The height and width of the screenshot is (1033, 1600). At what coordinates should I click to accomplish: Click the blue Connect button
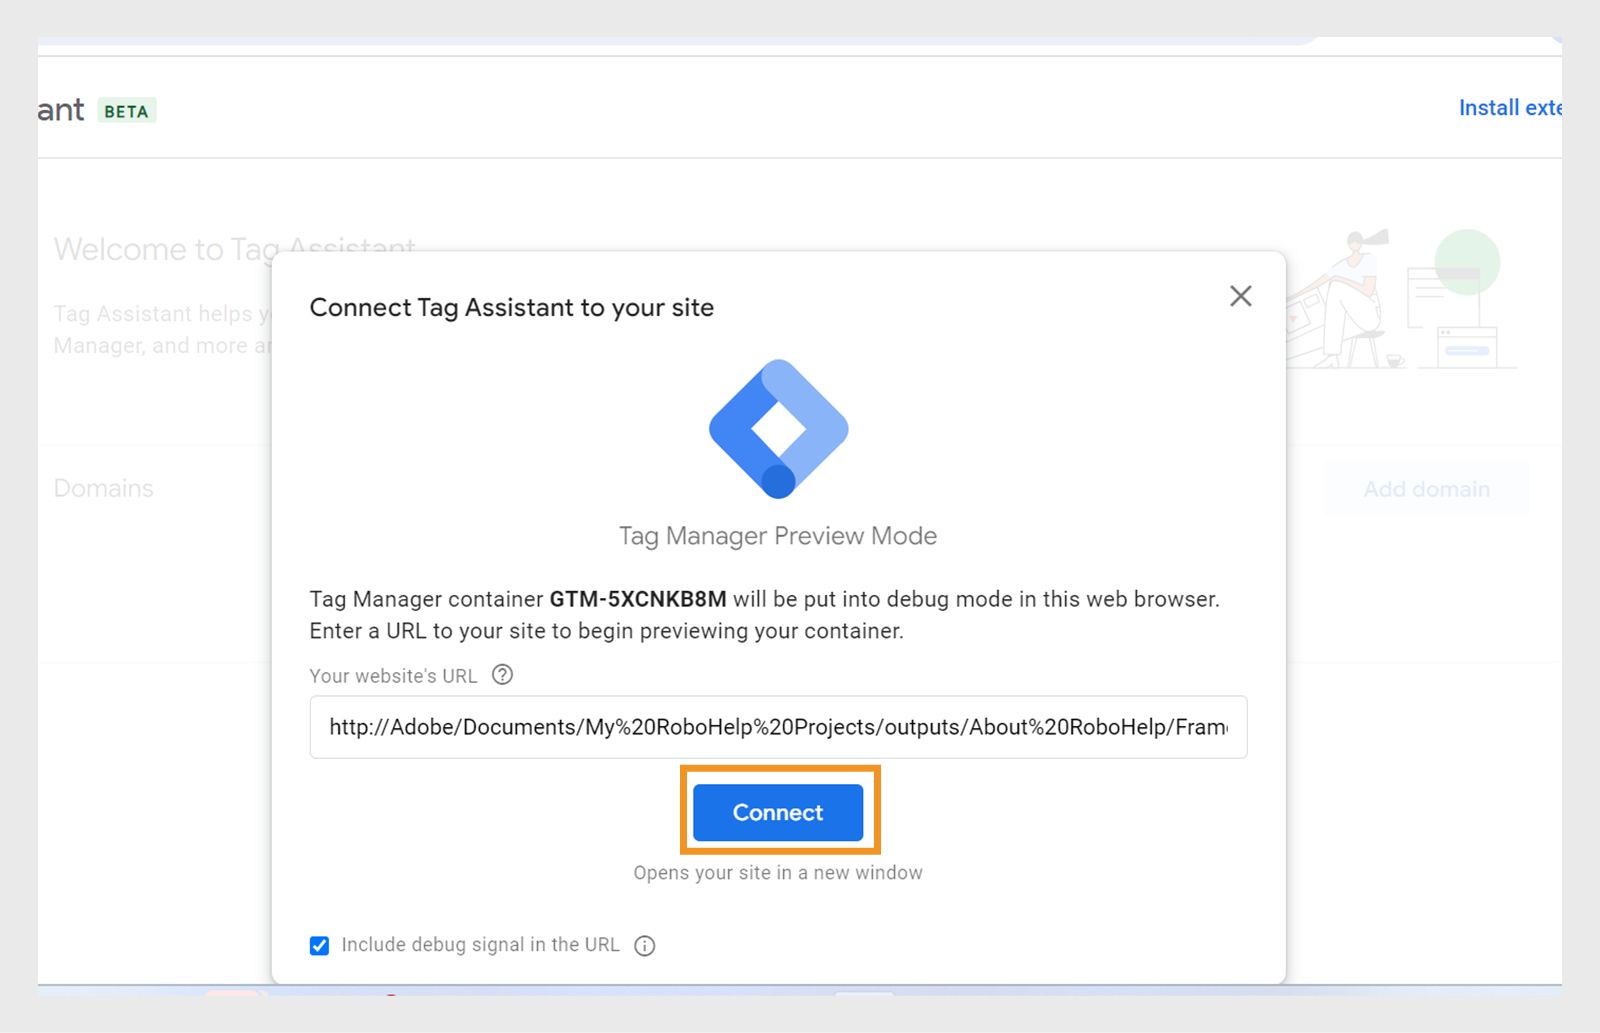pyautogui.click(x=778, y=812)
